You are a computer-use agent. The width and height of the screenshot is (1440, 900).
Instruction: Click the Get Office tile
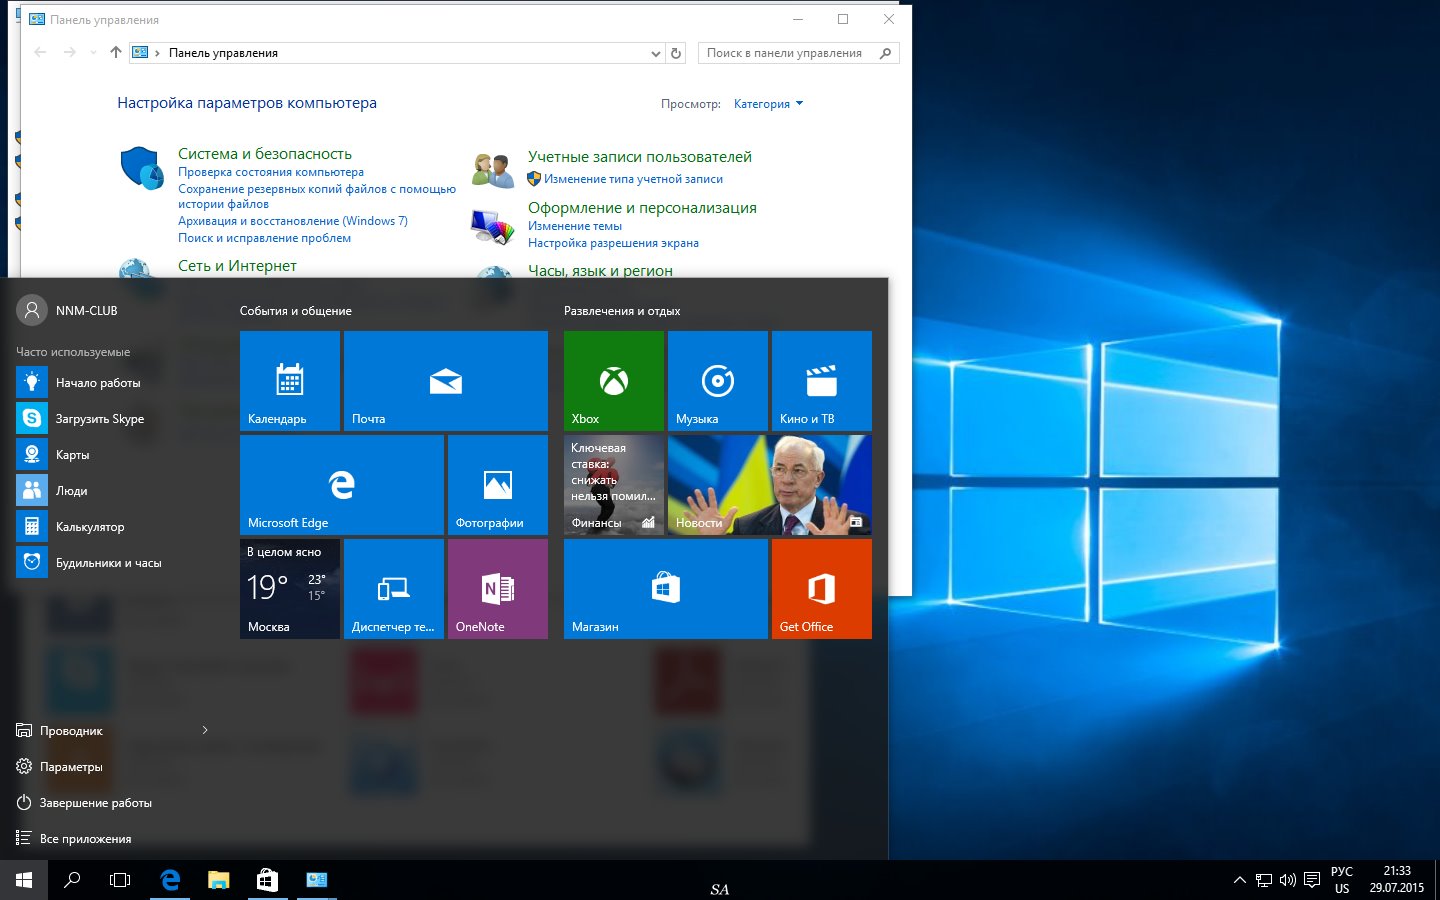coord(822,589)
